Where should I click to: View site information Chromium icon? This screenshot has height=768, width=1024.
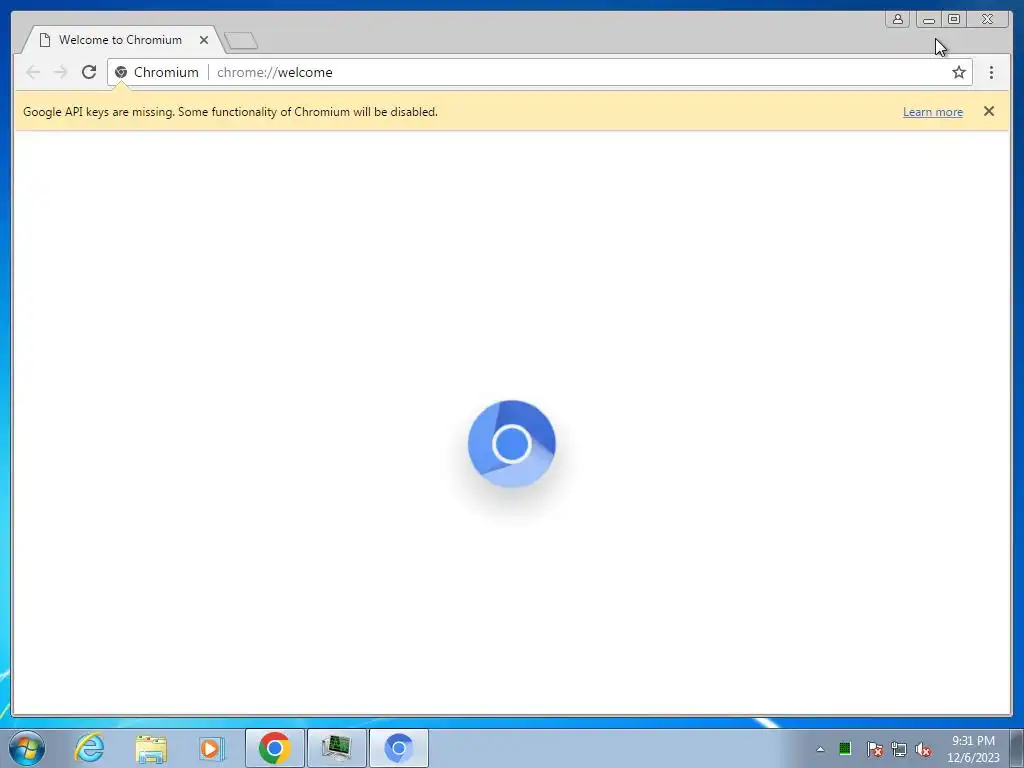click(x=121, y=72)
